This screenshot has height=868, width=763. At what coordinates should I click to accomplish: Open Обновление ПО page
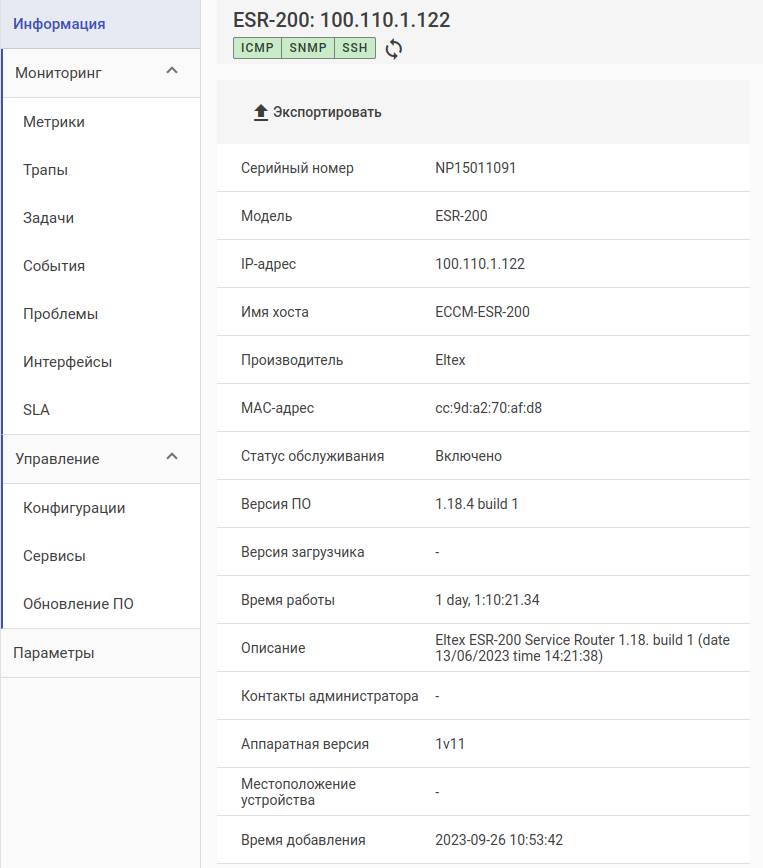click(78, 604)
